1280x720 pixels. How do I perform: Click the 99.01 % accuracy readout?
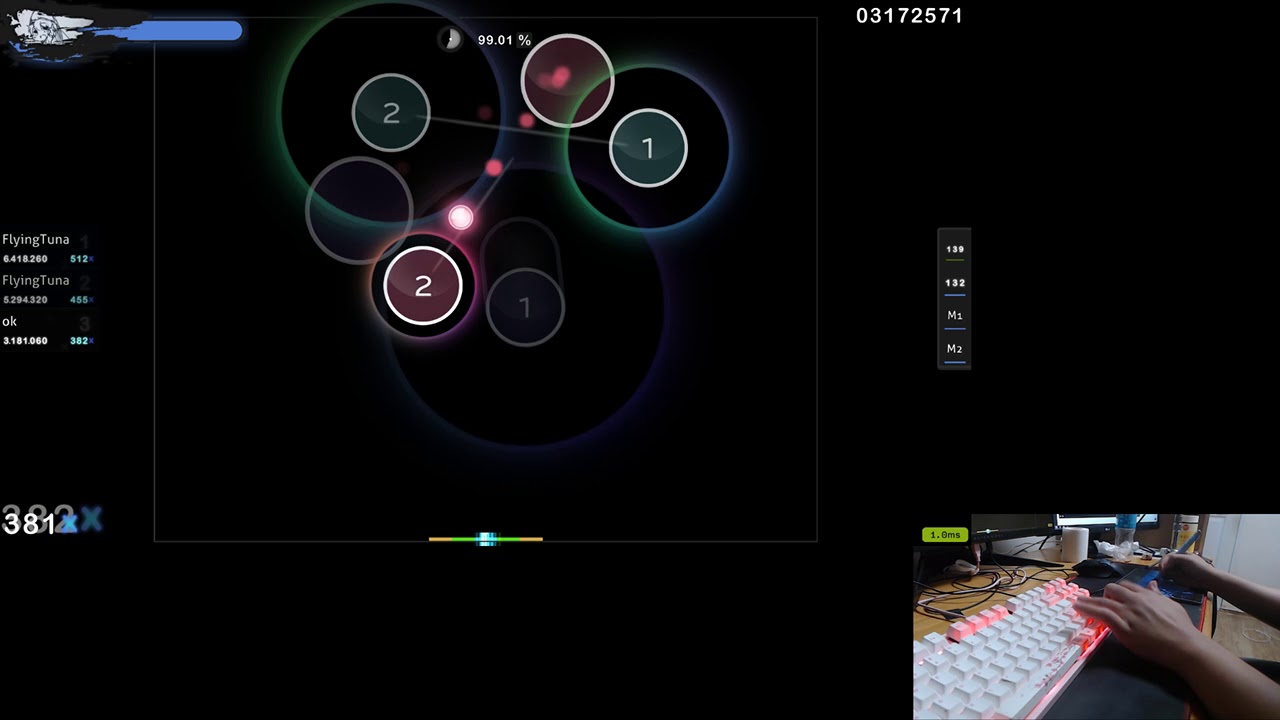(x=504, y=40)
